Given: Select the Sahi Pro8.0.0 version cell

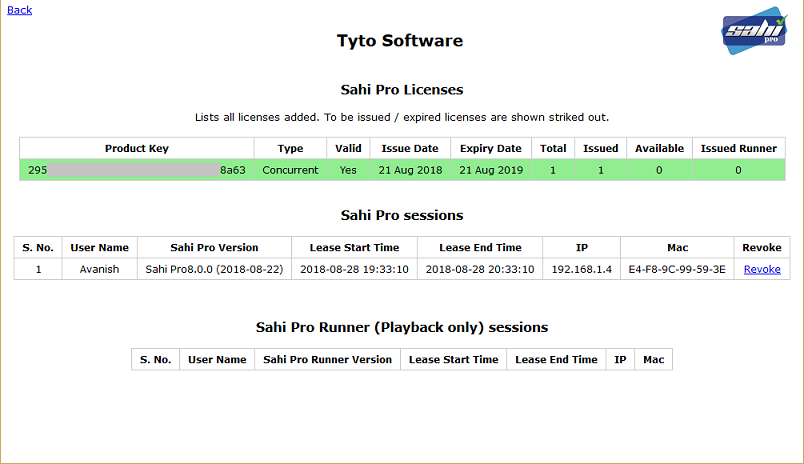Looking at the screenshot, I should click(x=214, y=269).
